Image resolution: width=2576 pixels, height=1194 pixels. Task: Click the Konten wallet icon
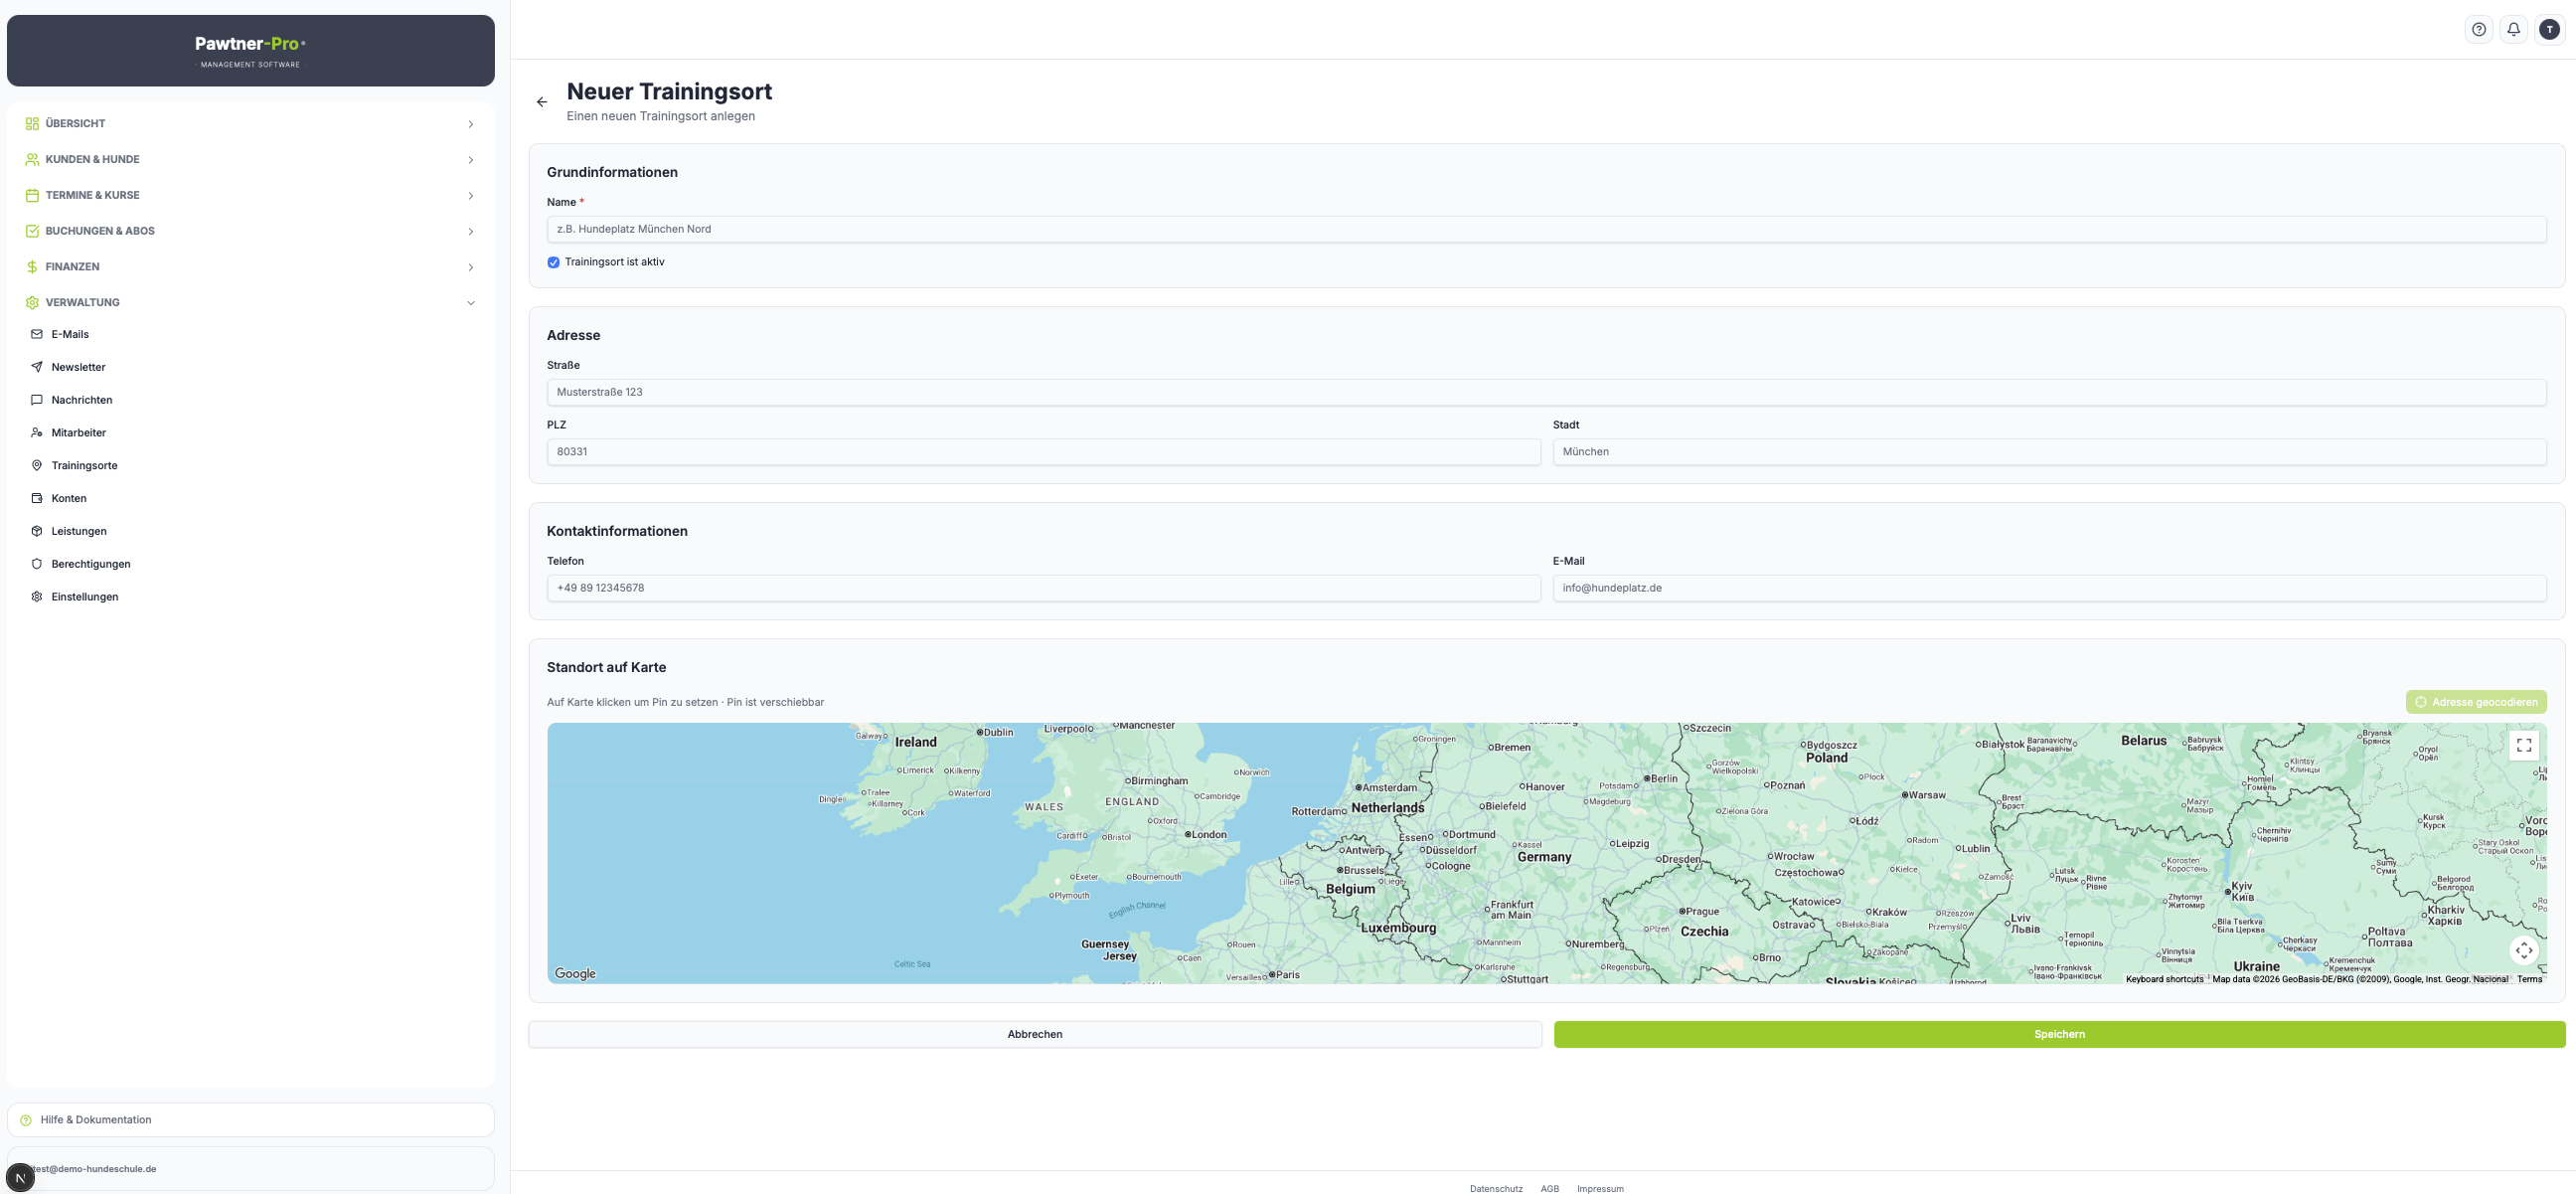pos(37,499)
